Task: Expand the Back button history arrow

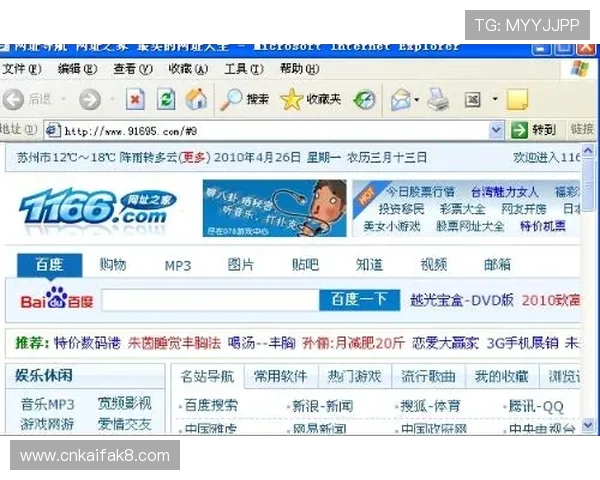Action: pos(64,99)
